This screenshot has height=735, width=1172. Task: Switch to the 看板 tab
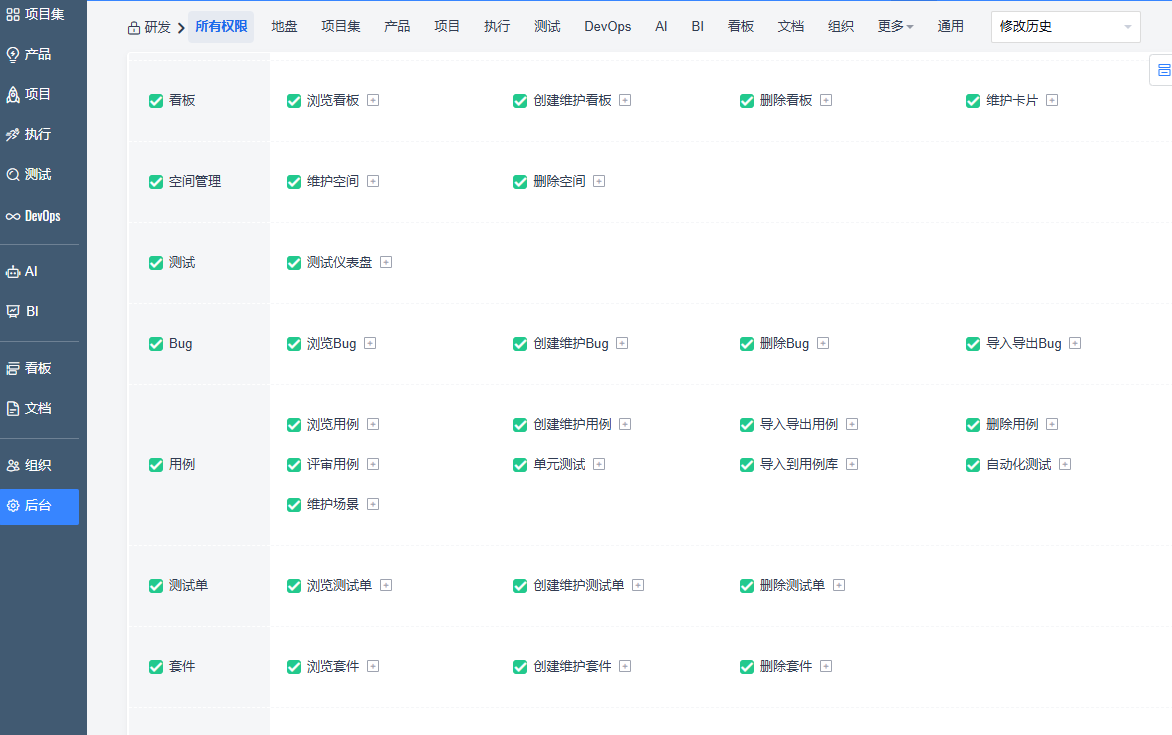click(x=741, y=27)
